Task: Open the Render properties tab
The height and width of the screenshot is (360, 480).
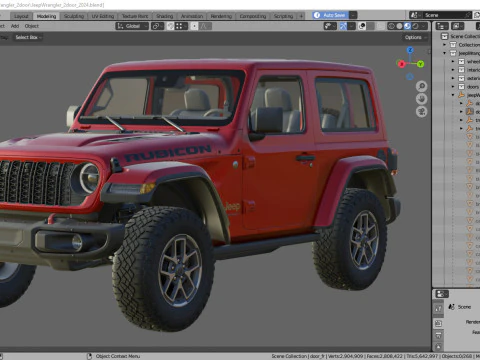Action: (438, 323)
